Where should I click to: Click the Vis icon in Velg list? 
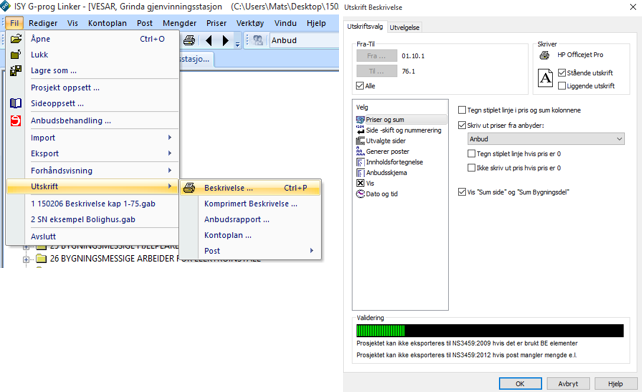pos(360,183)
